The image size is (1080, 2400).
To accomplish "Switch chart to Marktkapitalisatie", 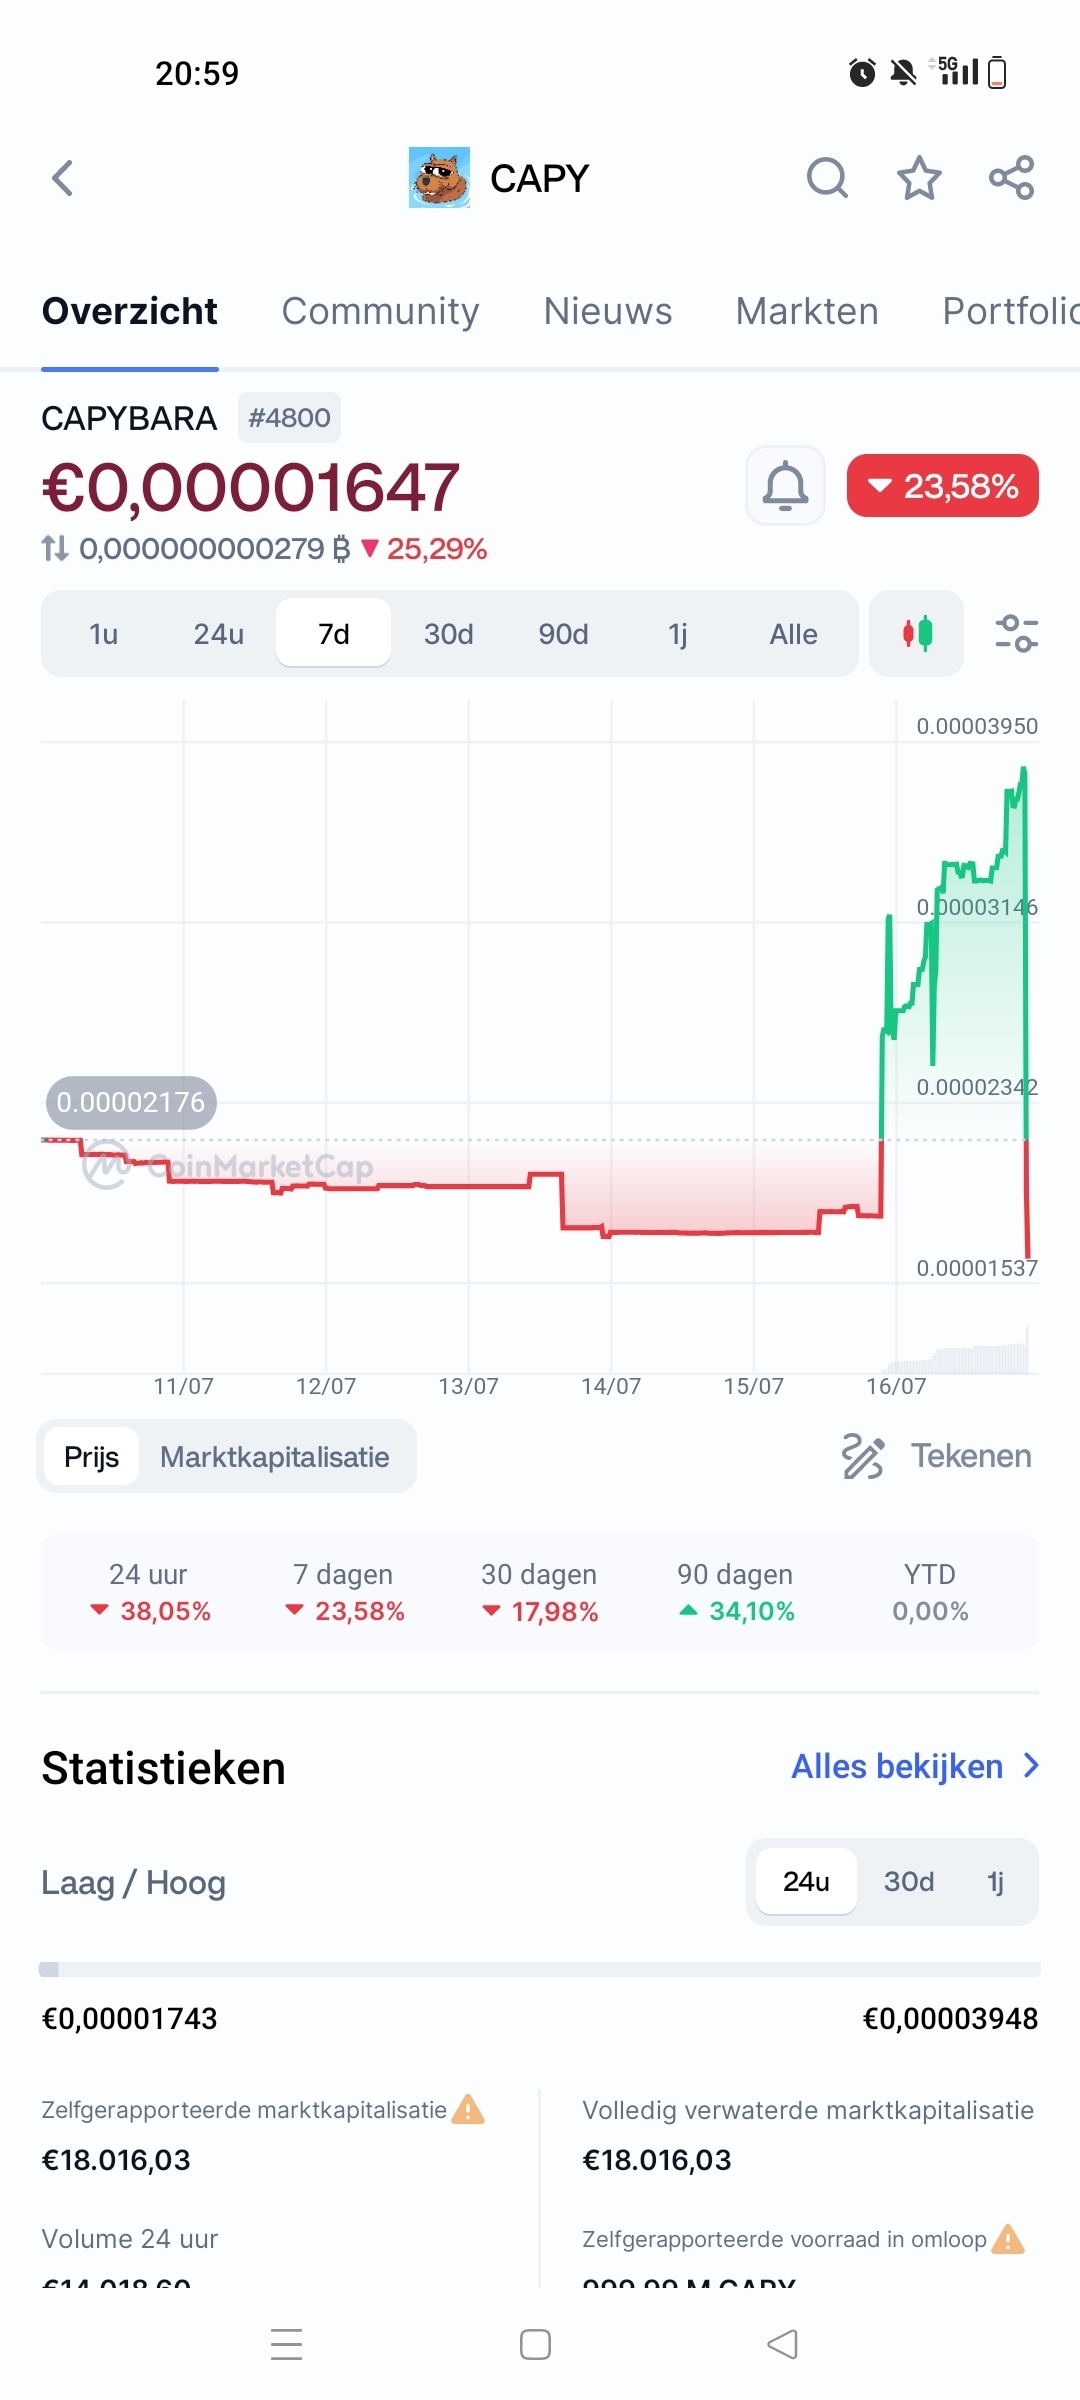I will [x=275, y=1457].
